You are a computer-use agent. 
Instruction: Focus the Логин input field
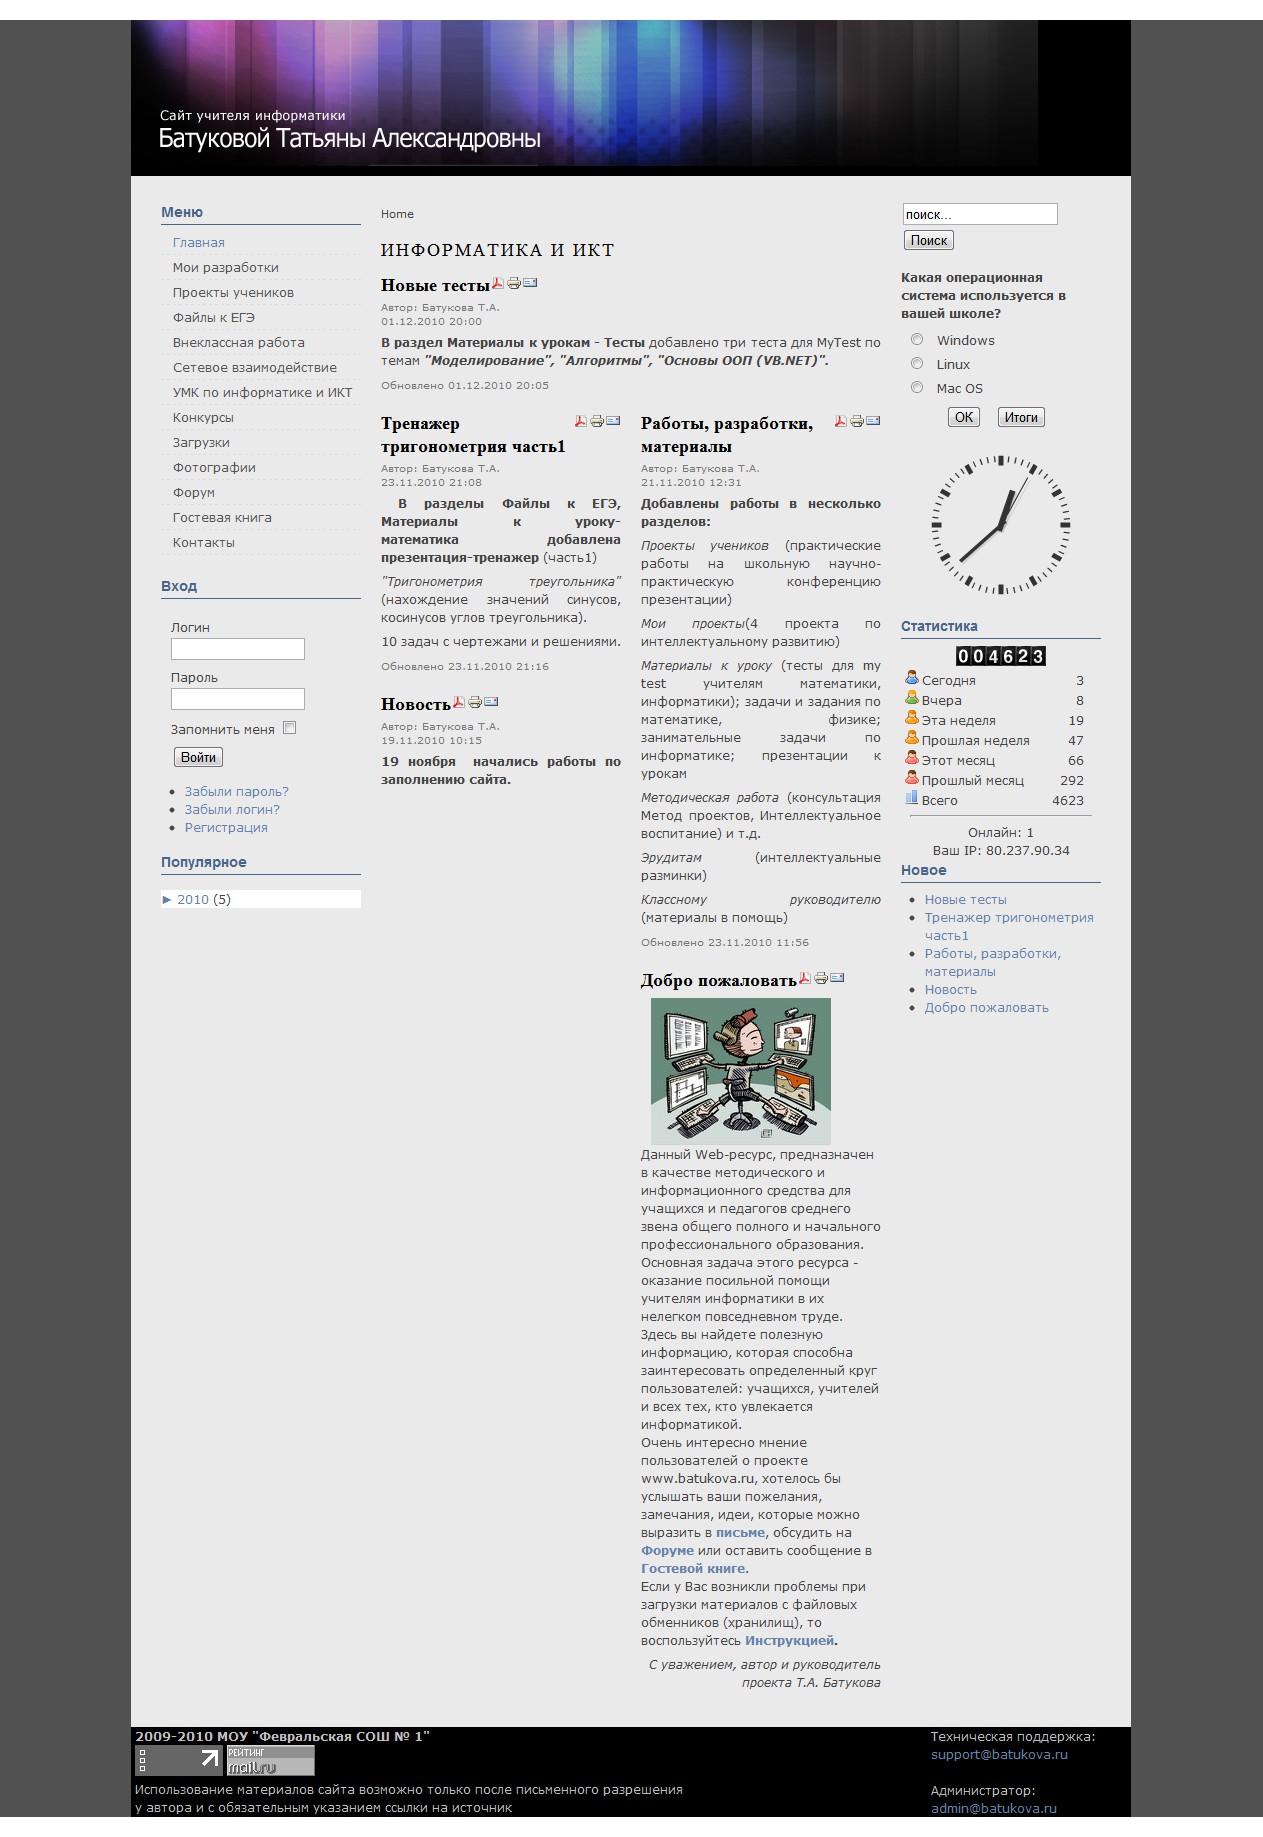[238, 649]
